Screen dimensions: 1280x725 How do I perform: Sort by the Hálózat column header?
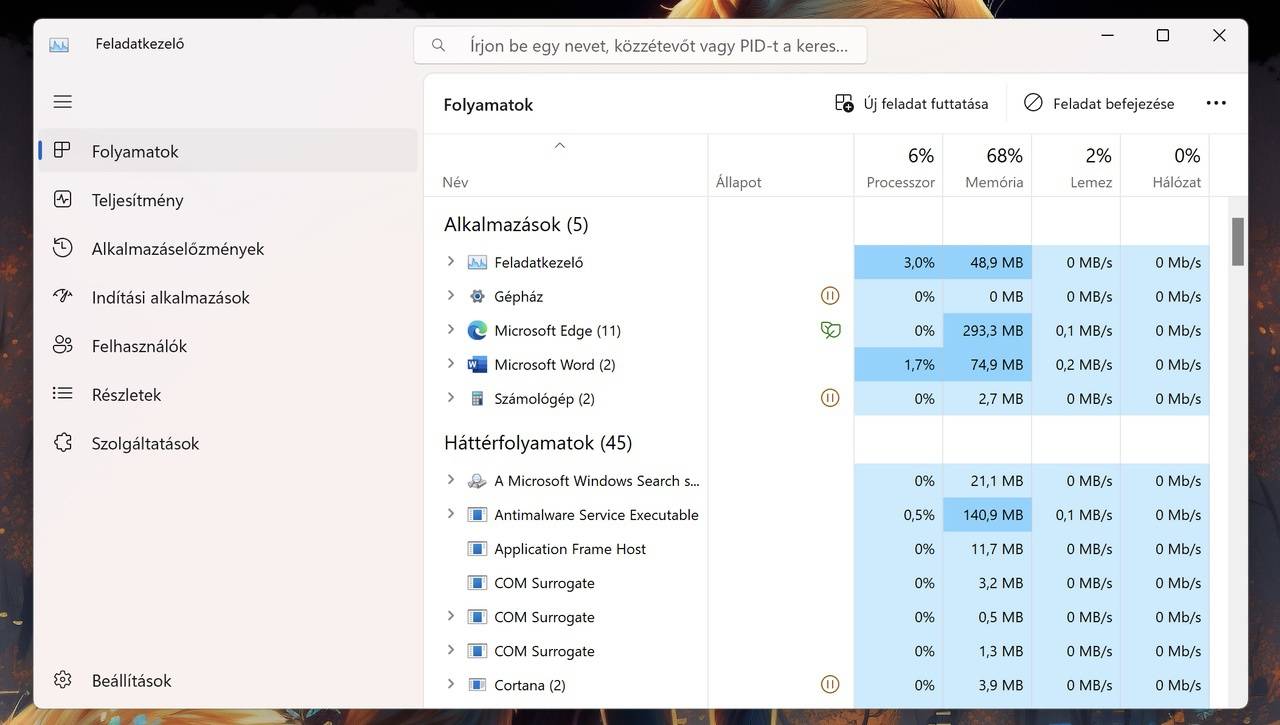(1165, 166)
